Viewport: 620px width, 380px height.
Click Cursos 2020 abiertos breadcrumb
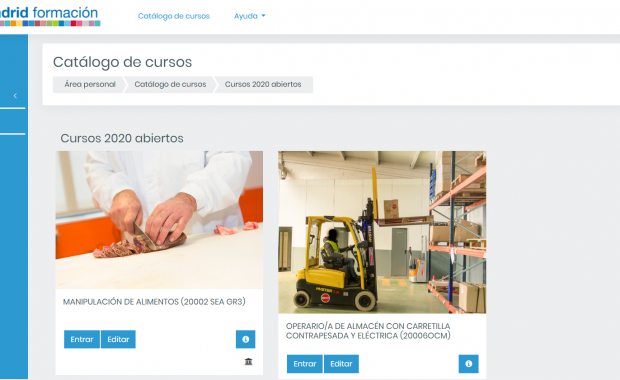(263, 84)
